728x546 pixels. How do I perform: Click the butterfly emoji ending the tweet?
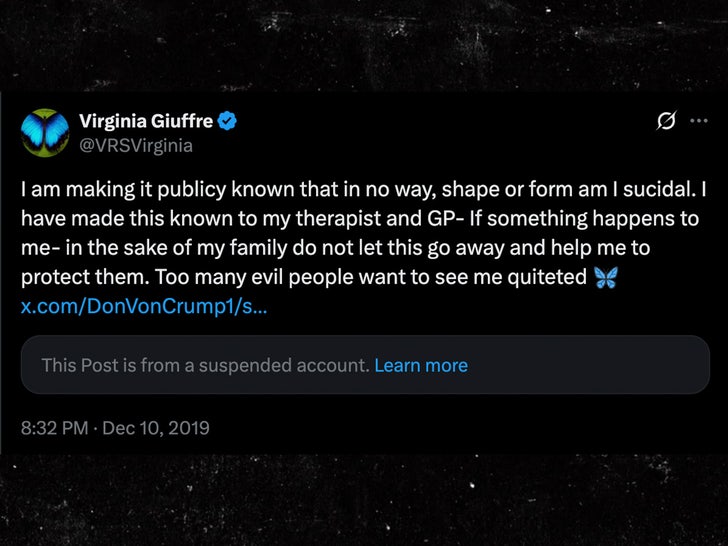coord(606,278)
